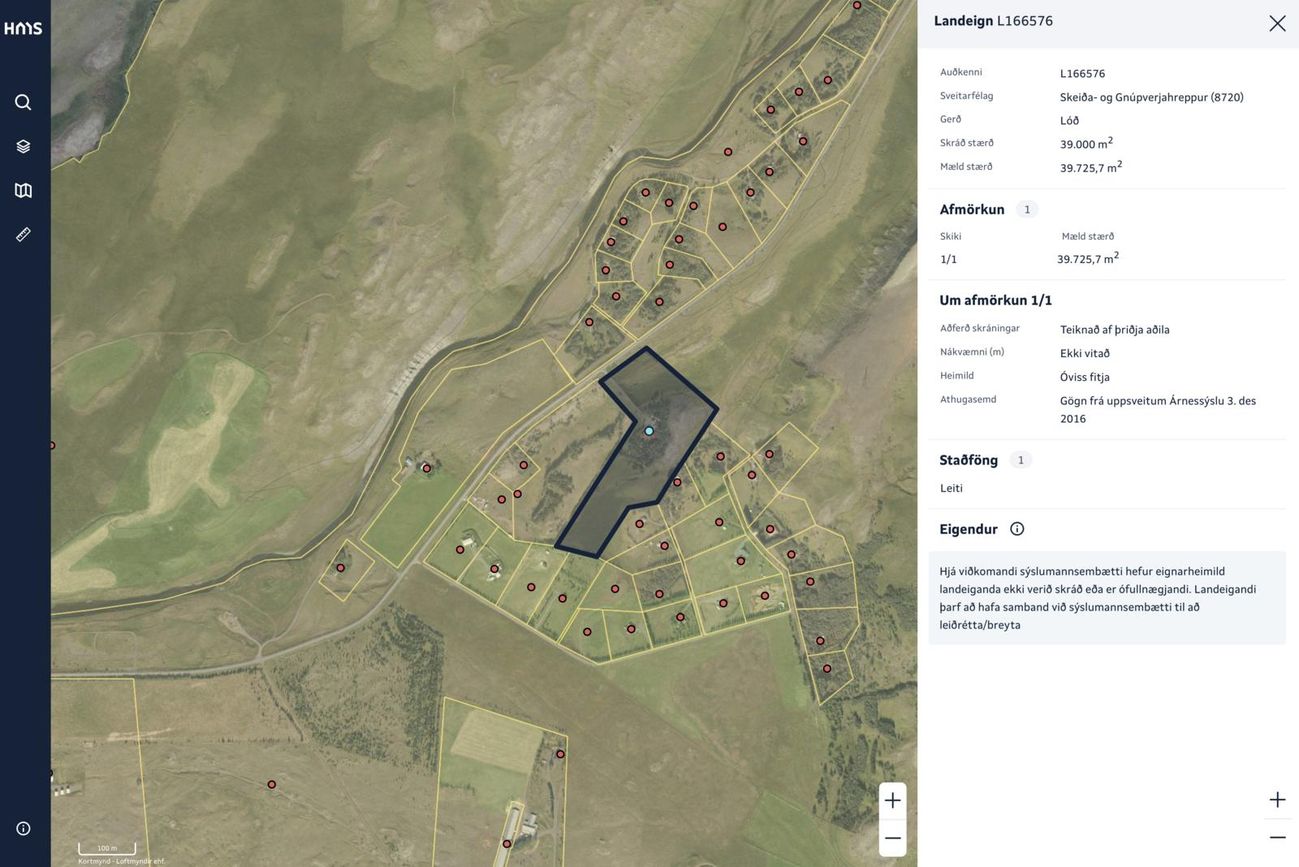Select the ruler measuring tool
The image size is (1299, 867).
coord(23,234)
